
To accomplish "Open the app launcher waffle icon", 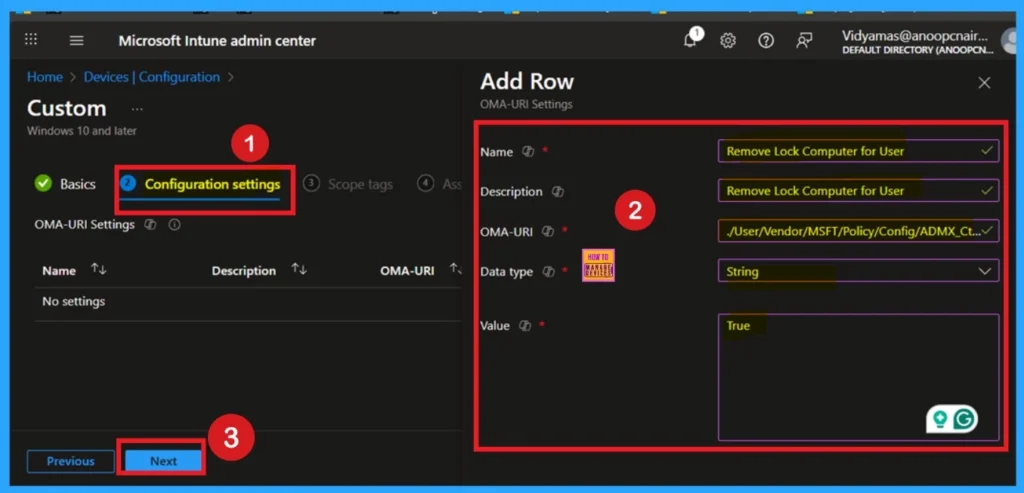I will click(x=31, y=40).
